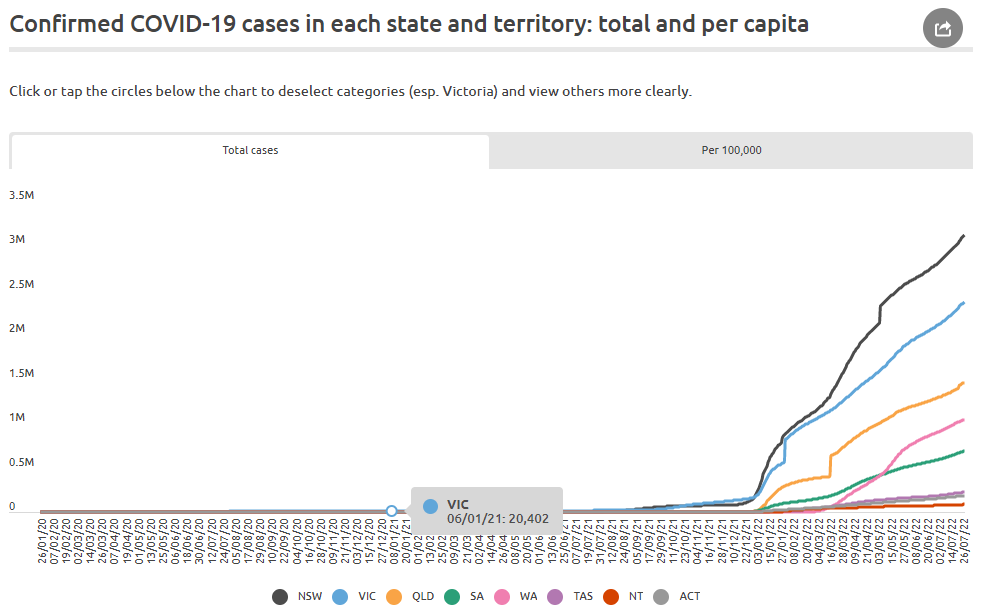Click the end of the NSW black line
This screenshot has width=1006, height=616.
[964, 236]
